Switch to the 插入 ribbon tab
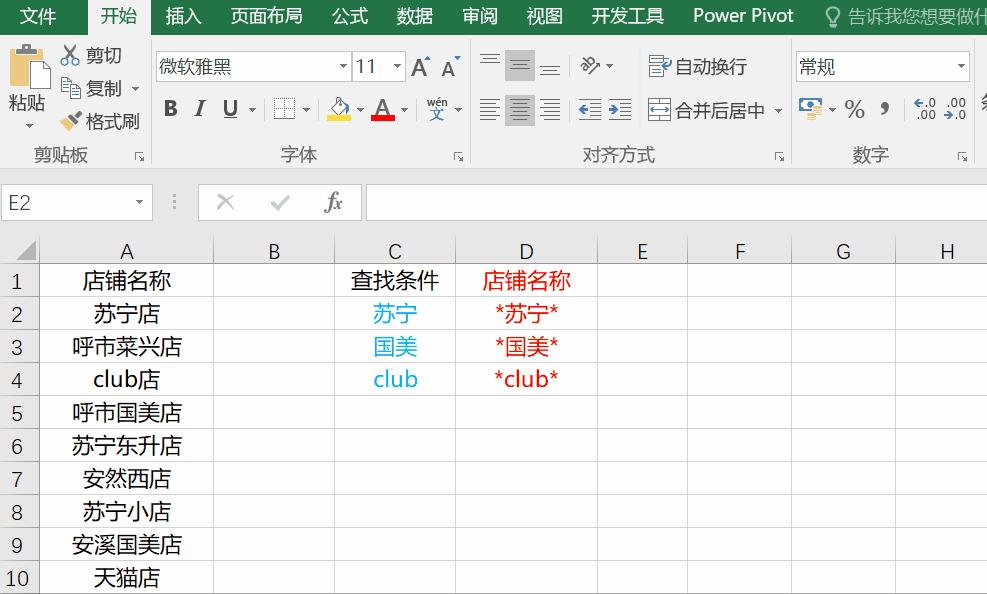This screenshot has width=987, height=594. [183, 16]
